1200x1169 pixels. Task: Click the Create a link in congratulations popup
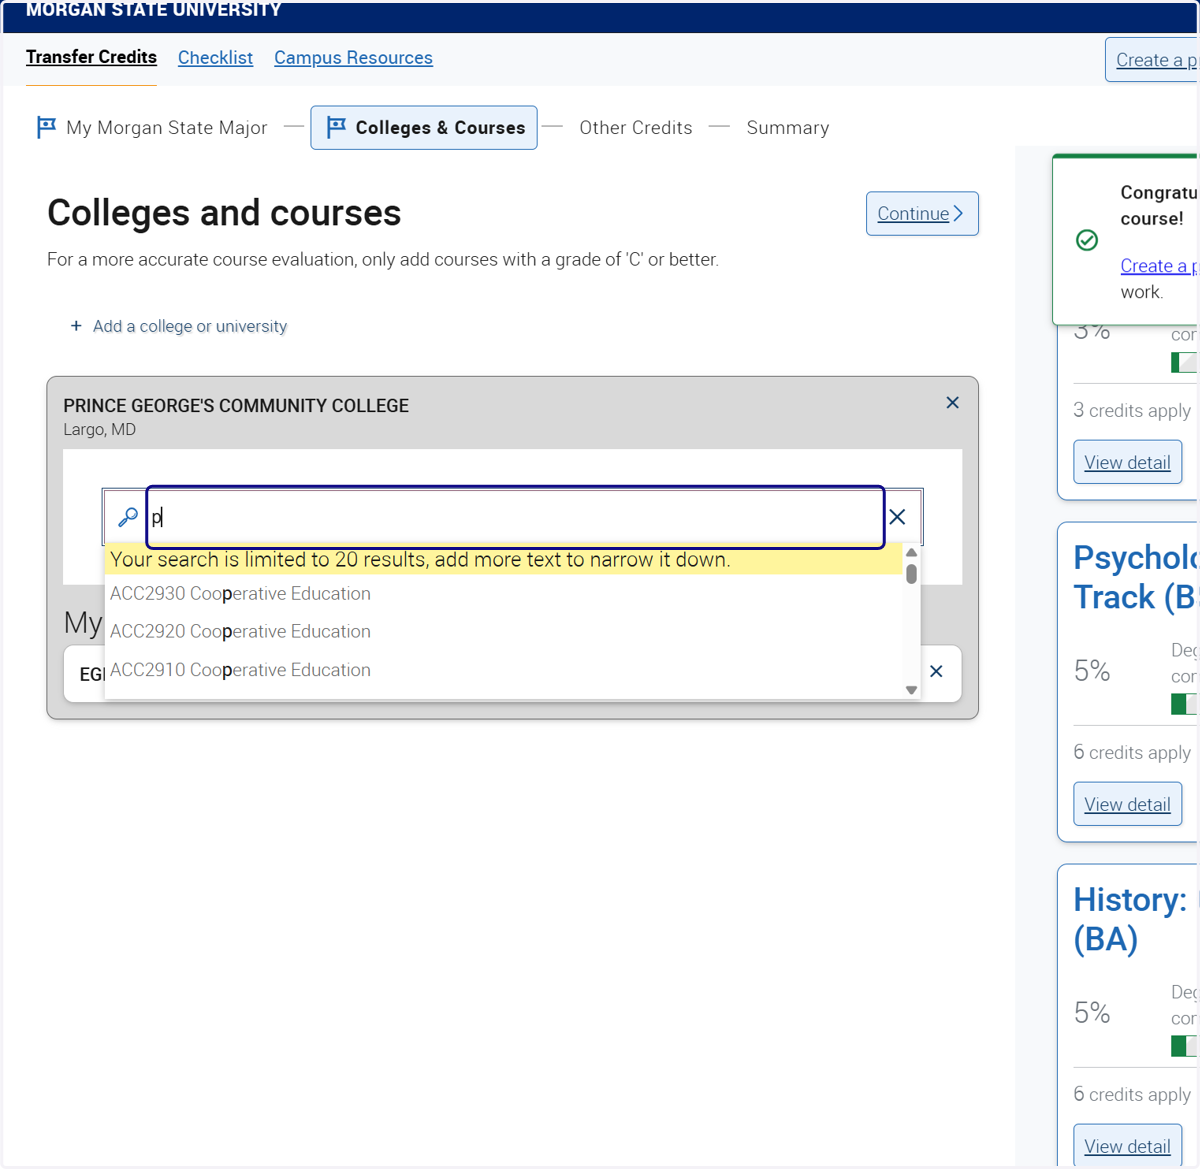pos(1158,266)
